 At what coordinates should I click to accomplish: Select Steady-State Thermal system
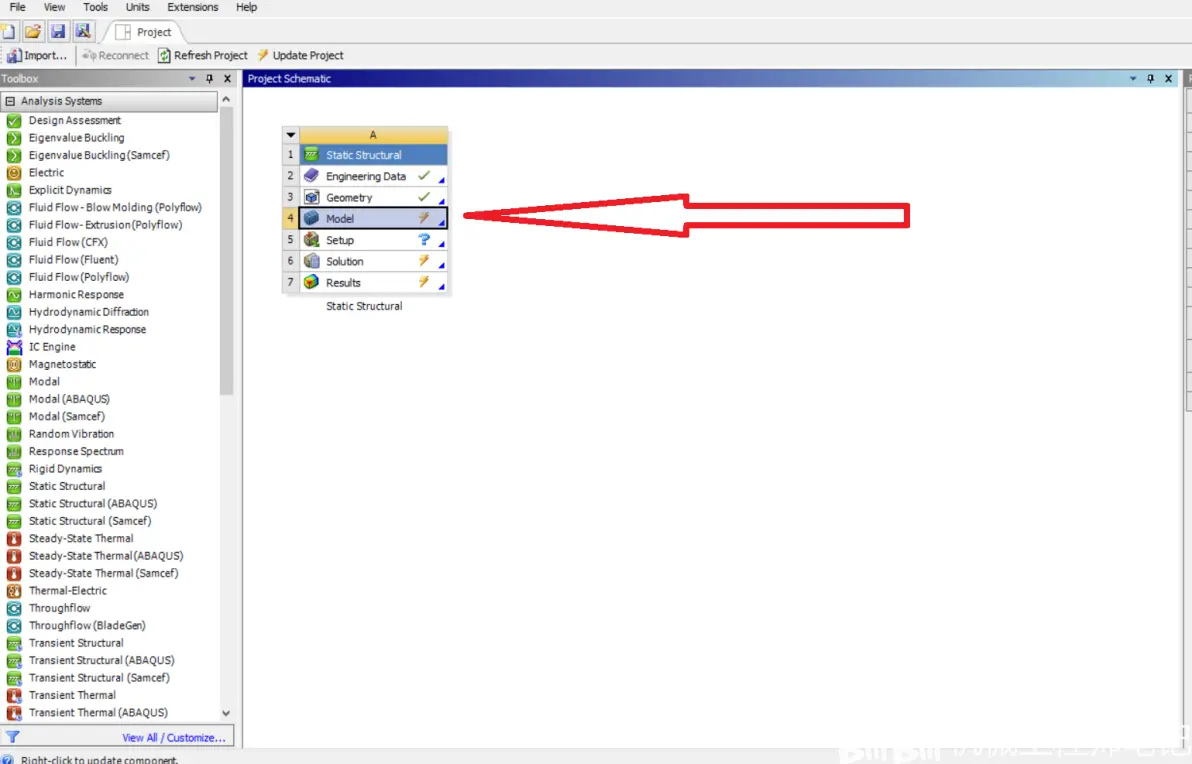tap(81, 538)
